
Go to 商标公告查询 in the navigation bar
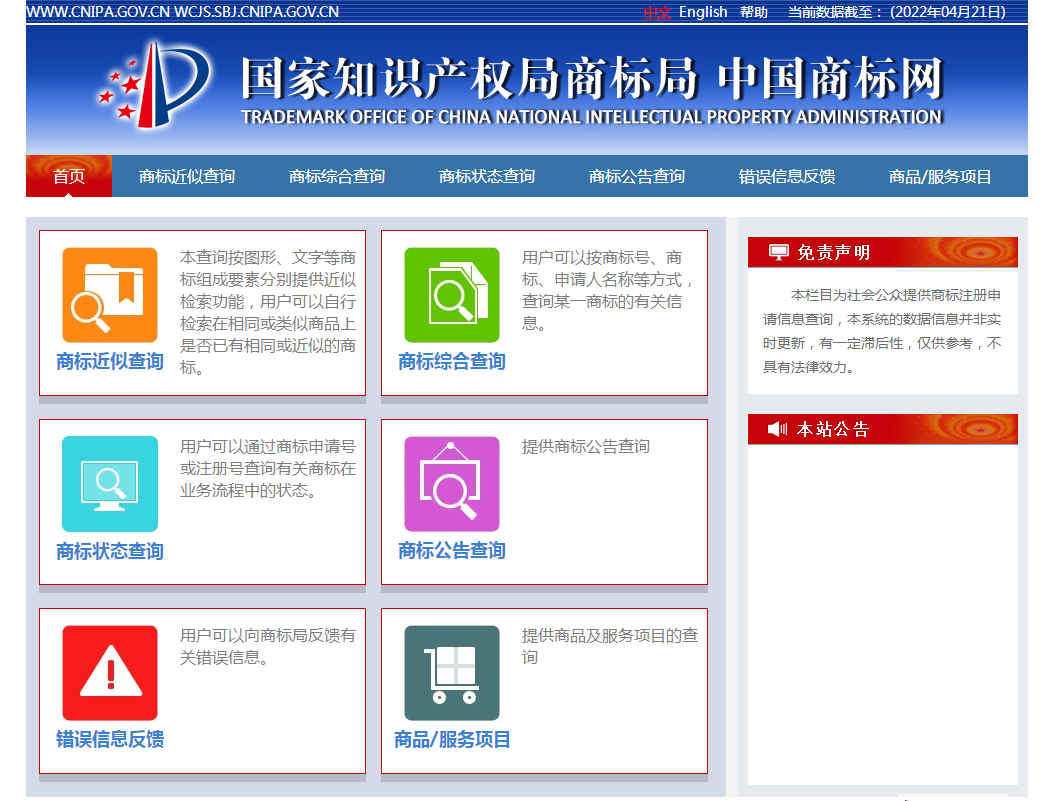click(637, 176)
